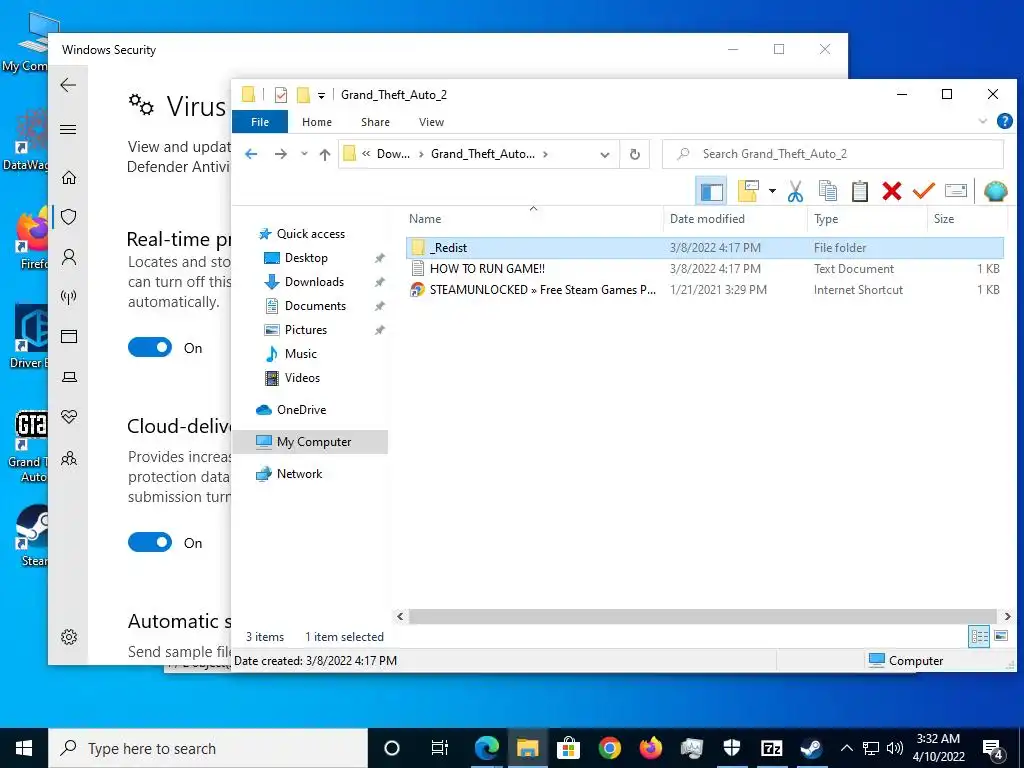Go up one folder level
Screen dimensions: 1024x768
325,154
